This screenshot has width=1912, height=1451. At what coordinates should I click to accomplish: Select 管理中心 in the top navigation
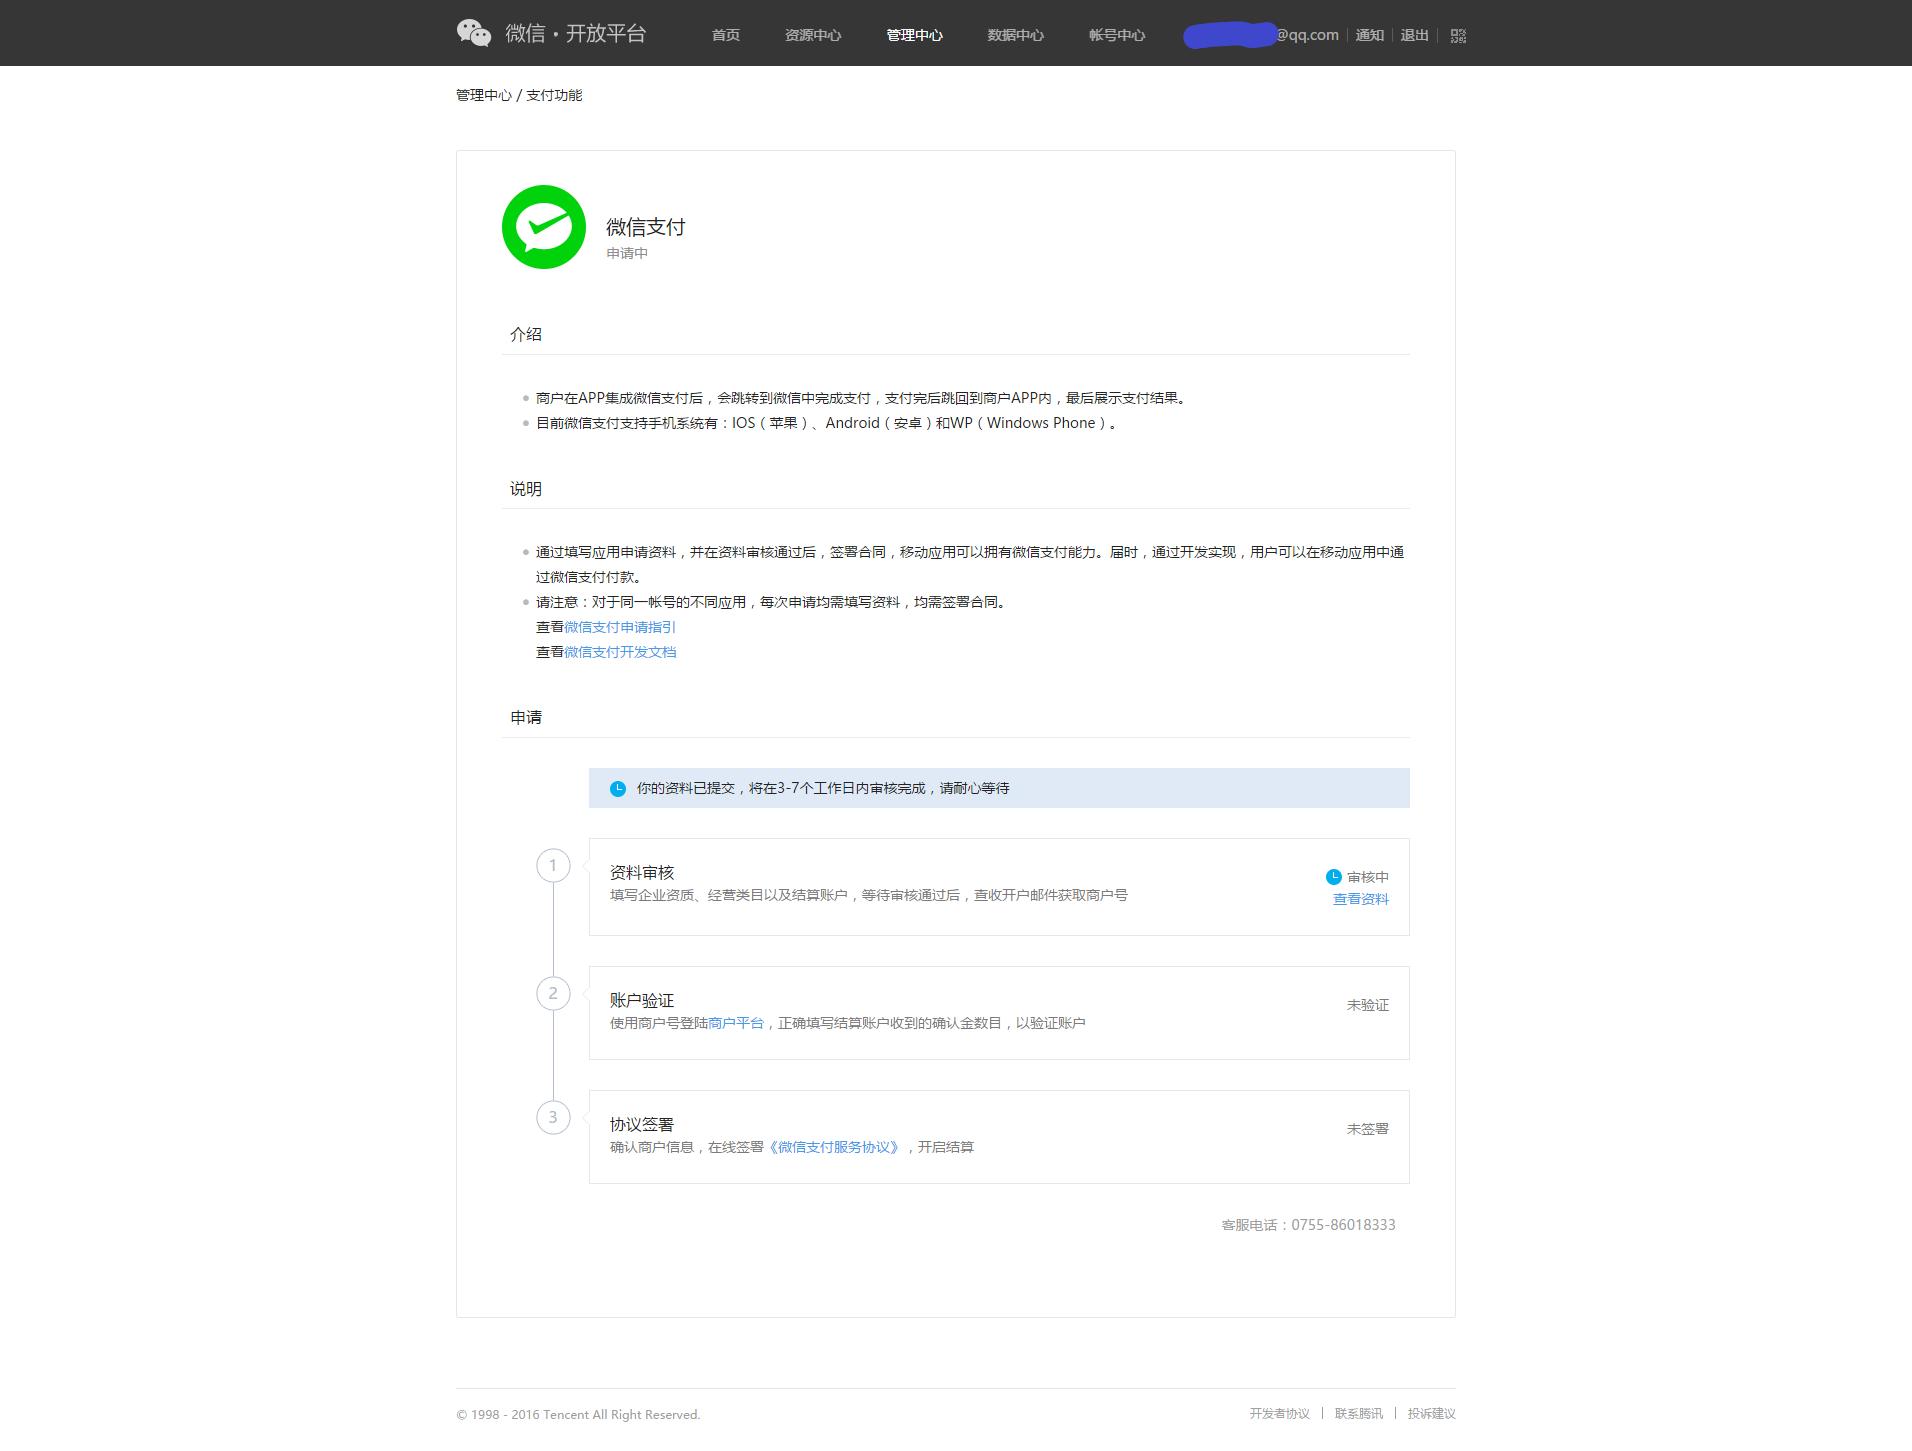click(x=914, y=35)
